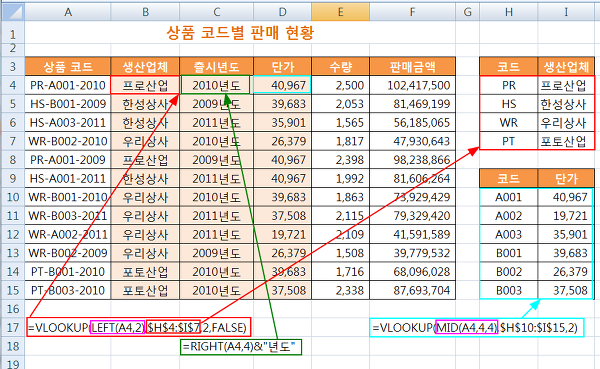Click the 단가 header in cell I9
Screen dimensions: 600x369
[566, 178]
